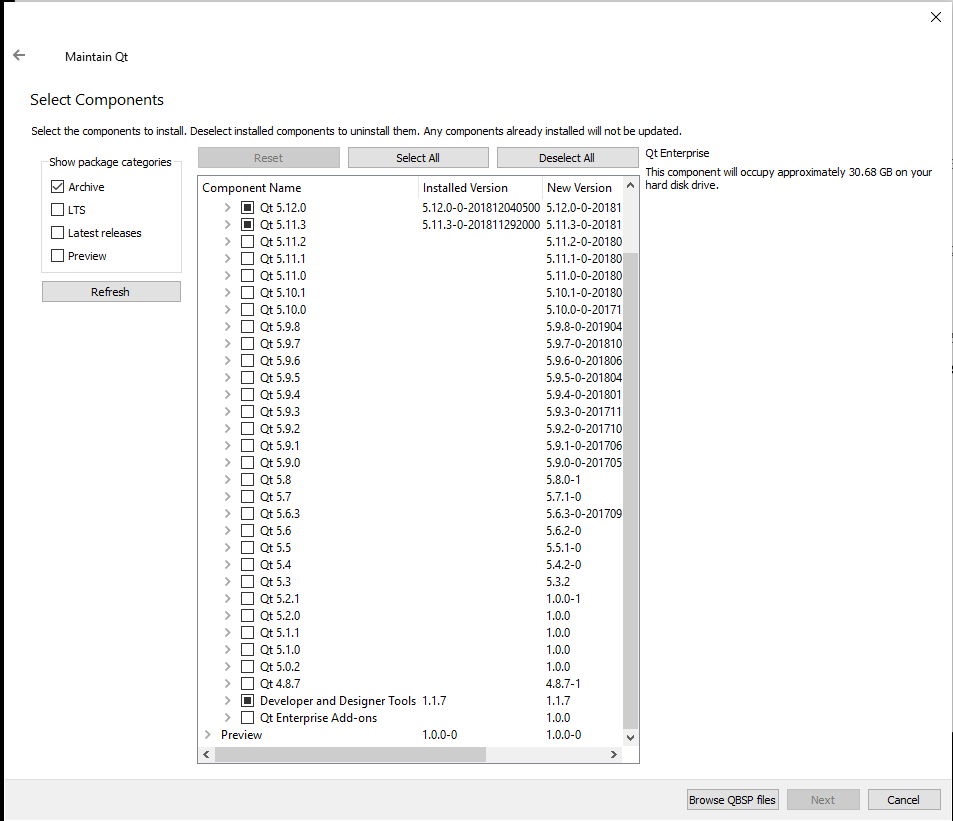Enable the LTS category checkbox

tap(58, 210)
